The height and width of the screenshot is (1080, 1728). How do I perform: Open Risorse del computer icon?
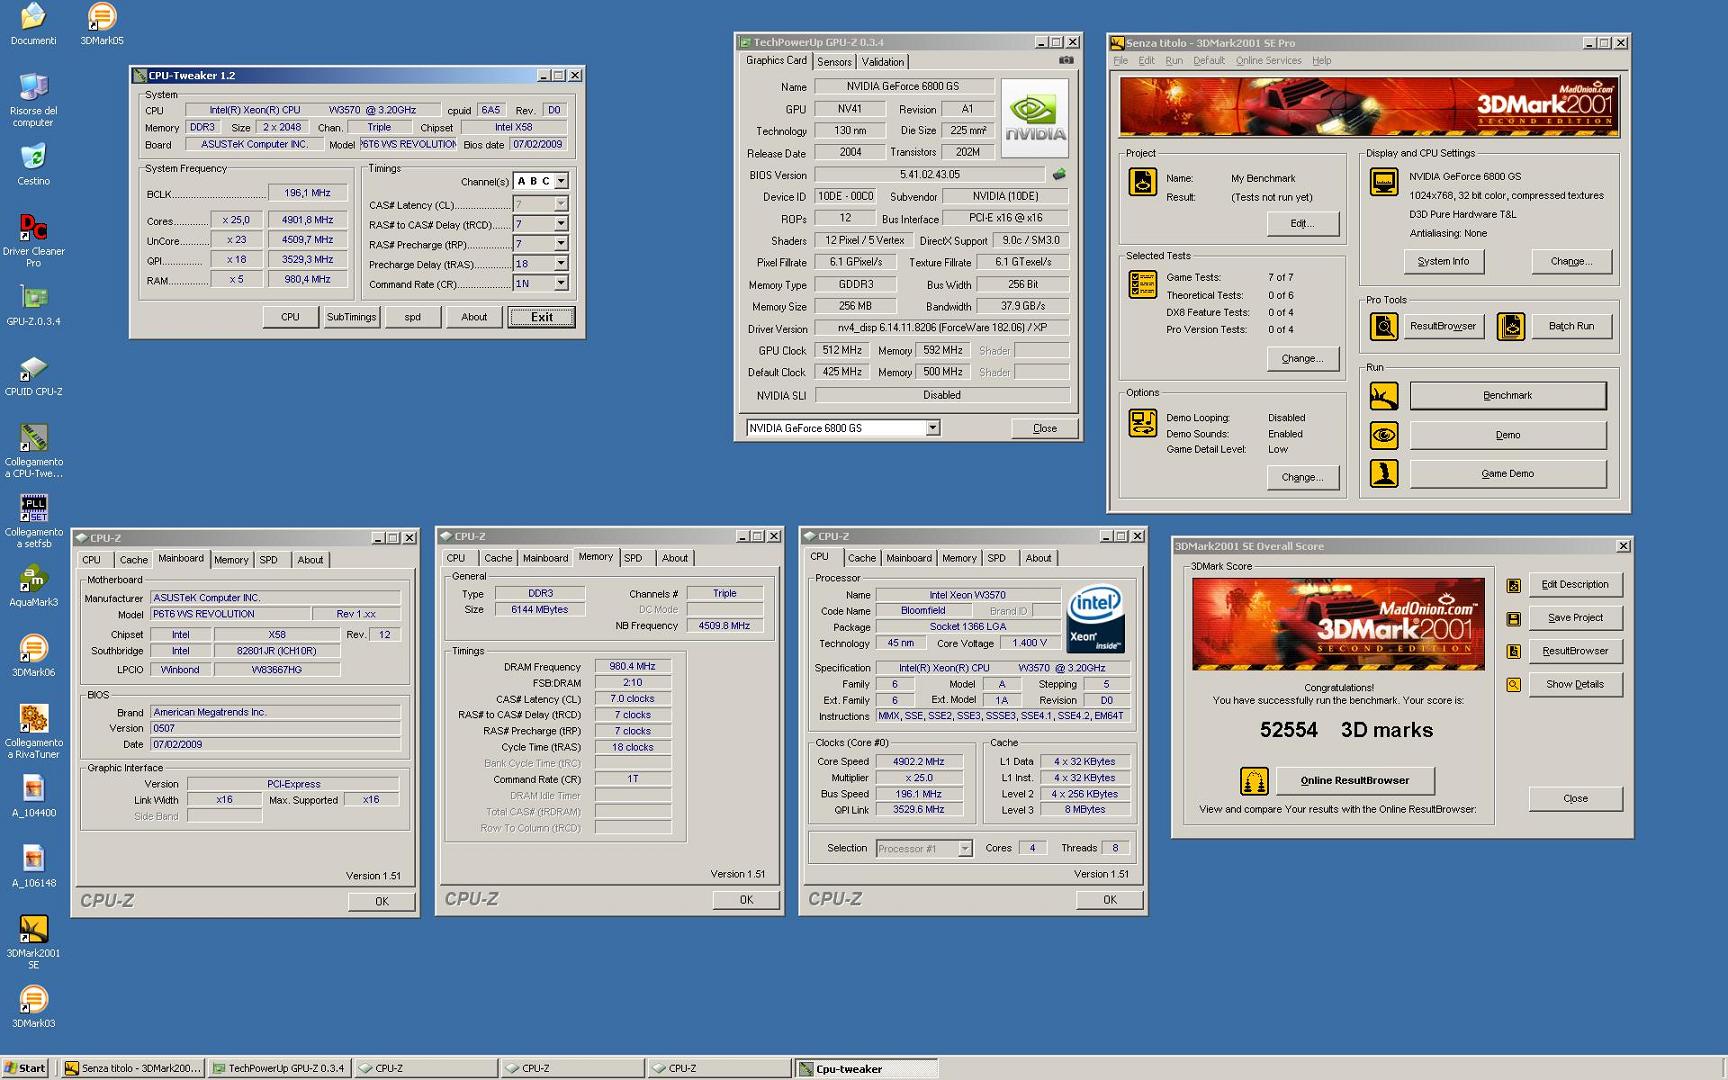[x=33, y=99]
